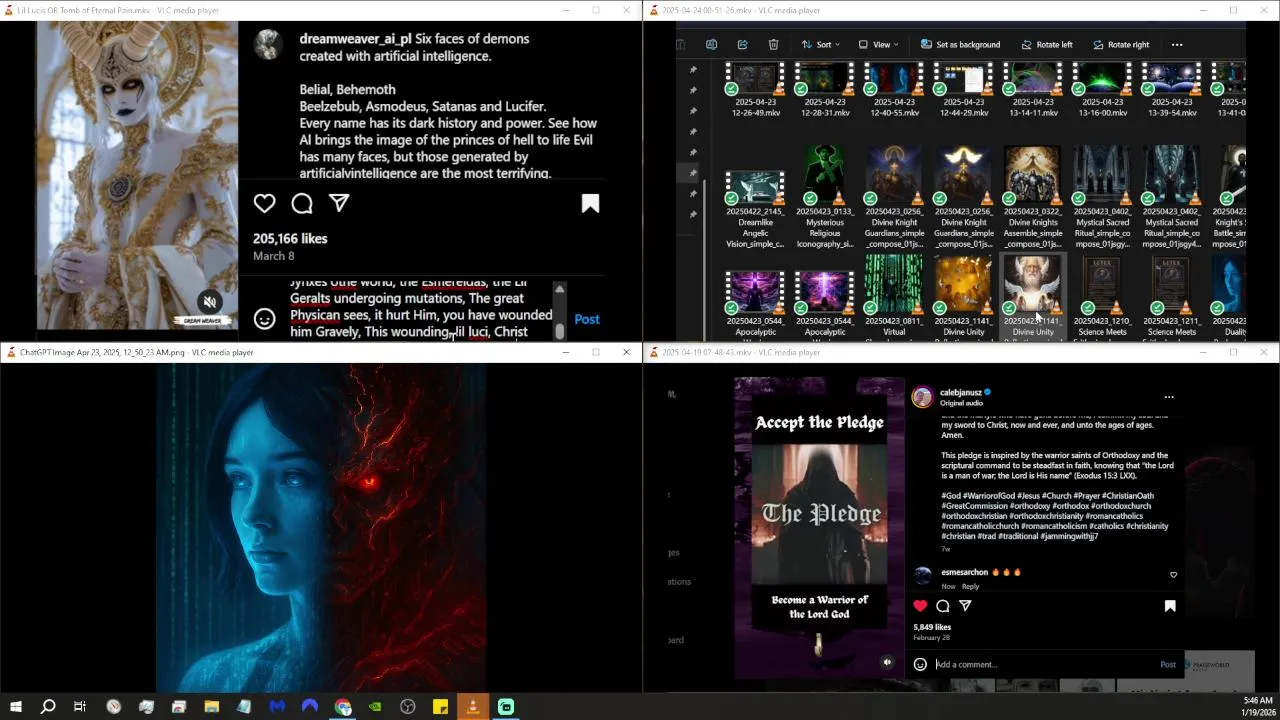Like the esmesarchon comment
The image size is (1280, 720).
tap(1173, 575)
